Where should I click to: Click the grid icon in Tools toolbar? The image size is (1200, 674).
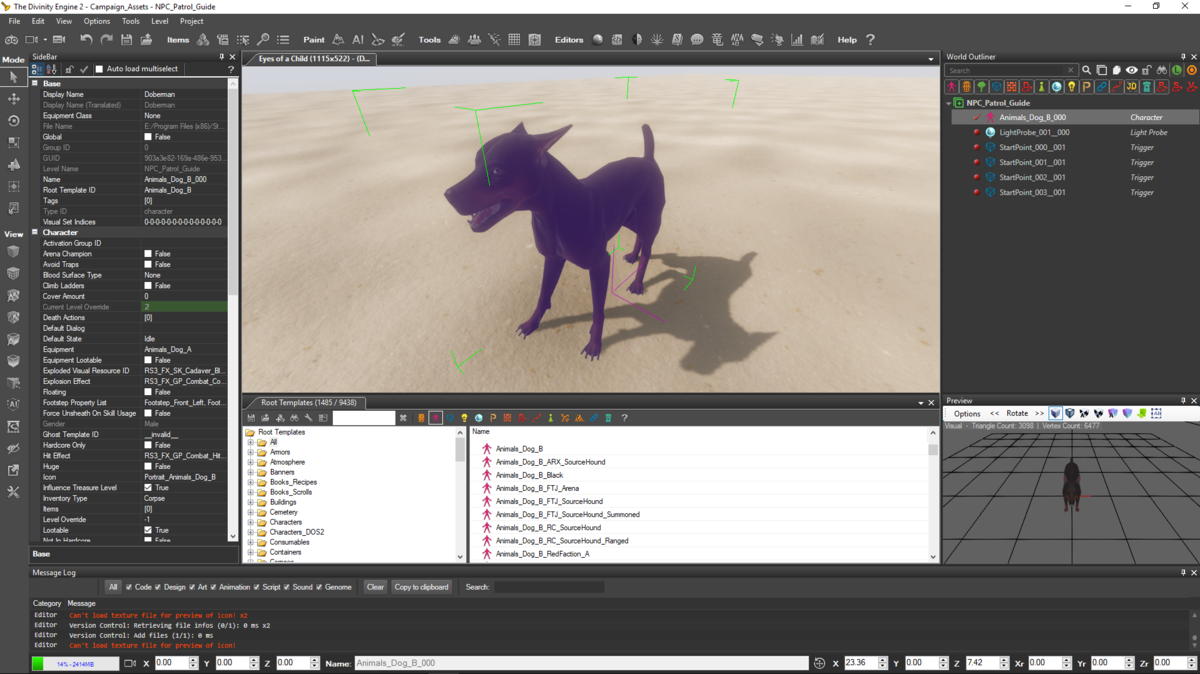[514, 40]
